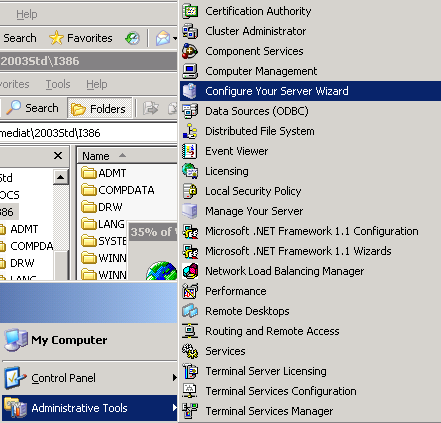The height and width of the screenshot is (423, 441).
Task: Click the Move To icon in Explorer toolbar
Action: 151,108
